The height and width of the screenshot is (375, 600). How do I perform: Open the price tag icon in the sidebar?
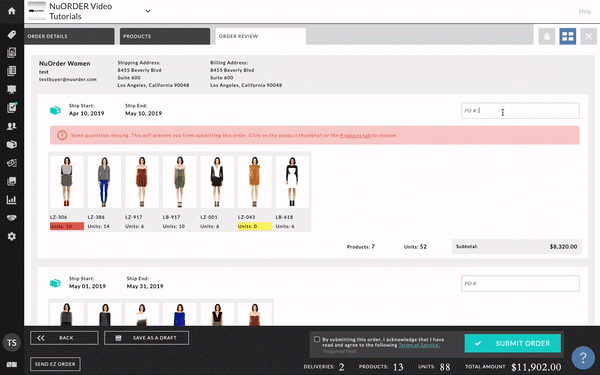point(11,34)
